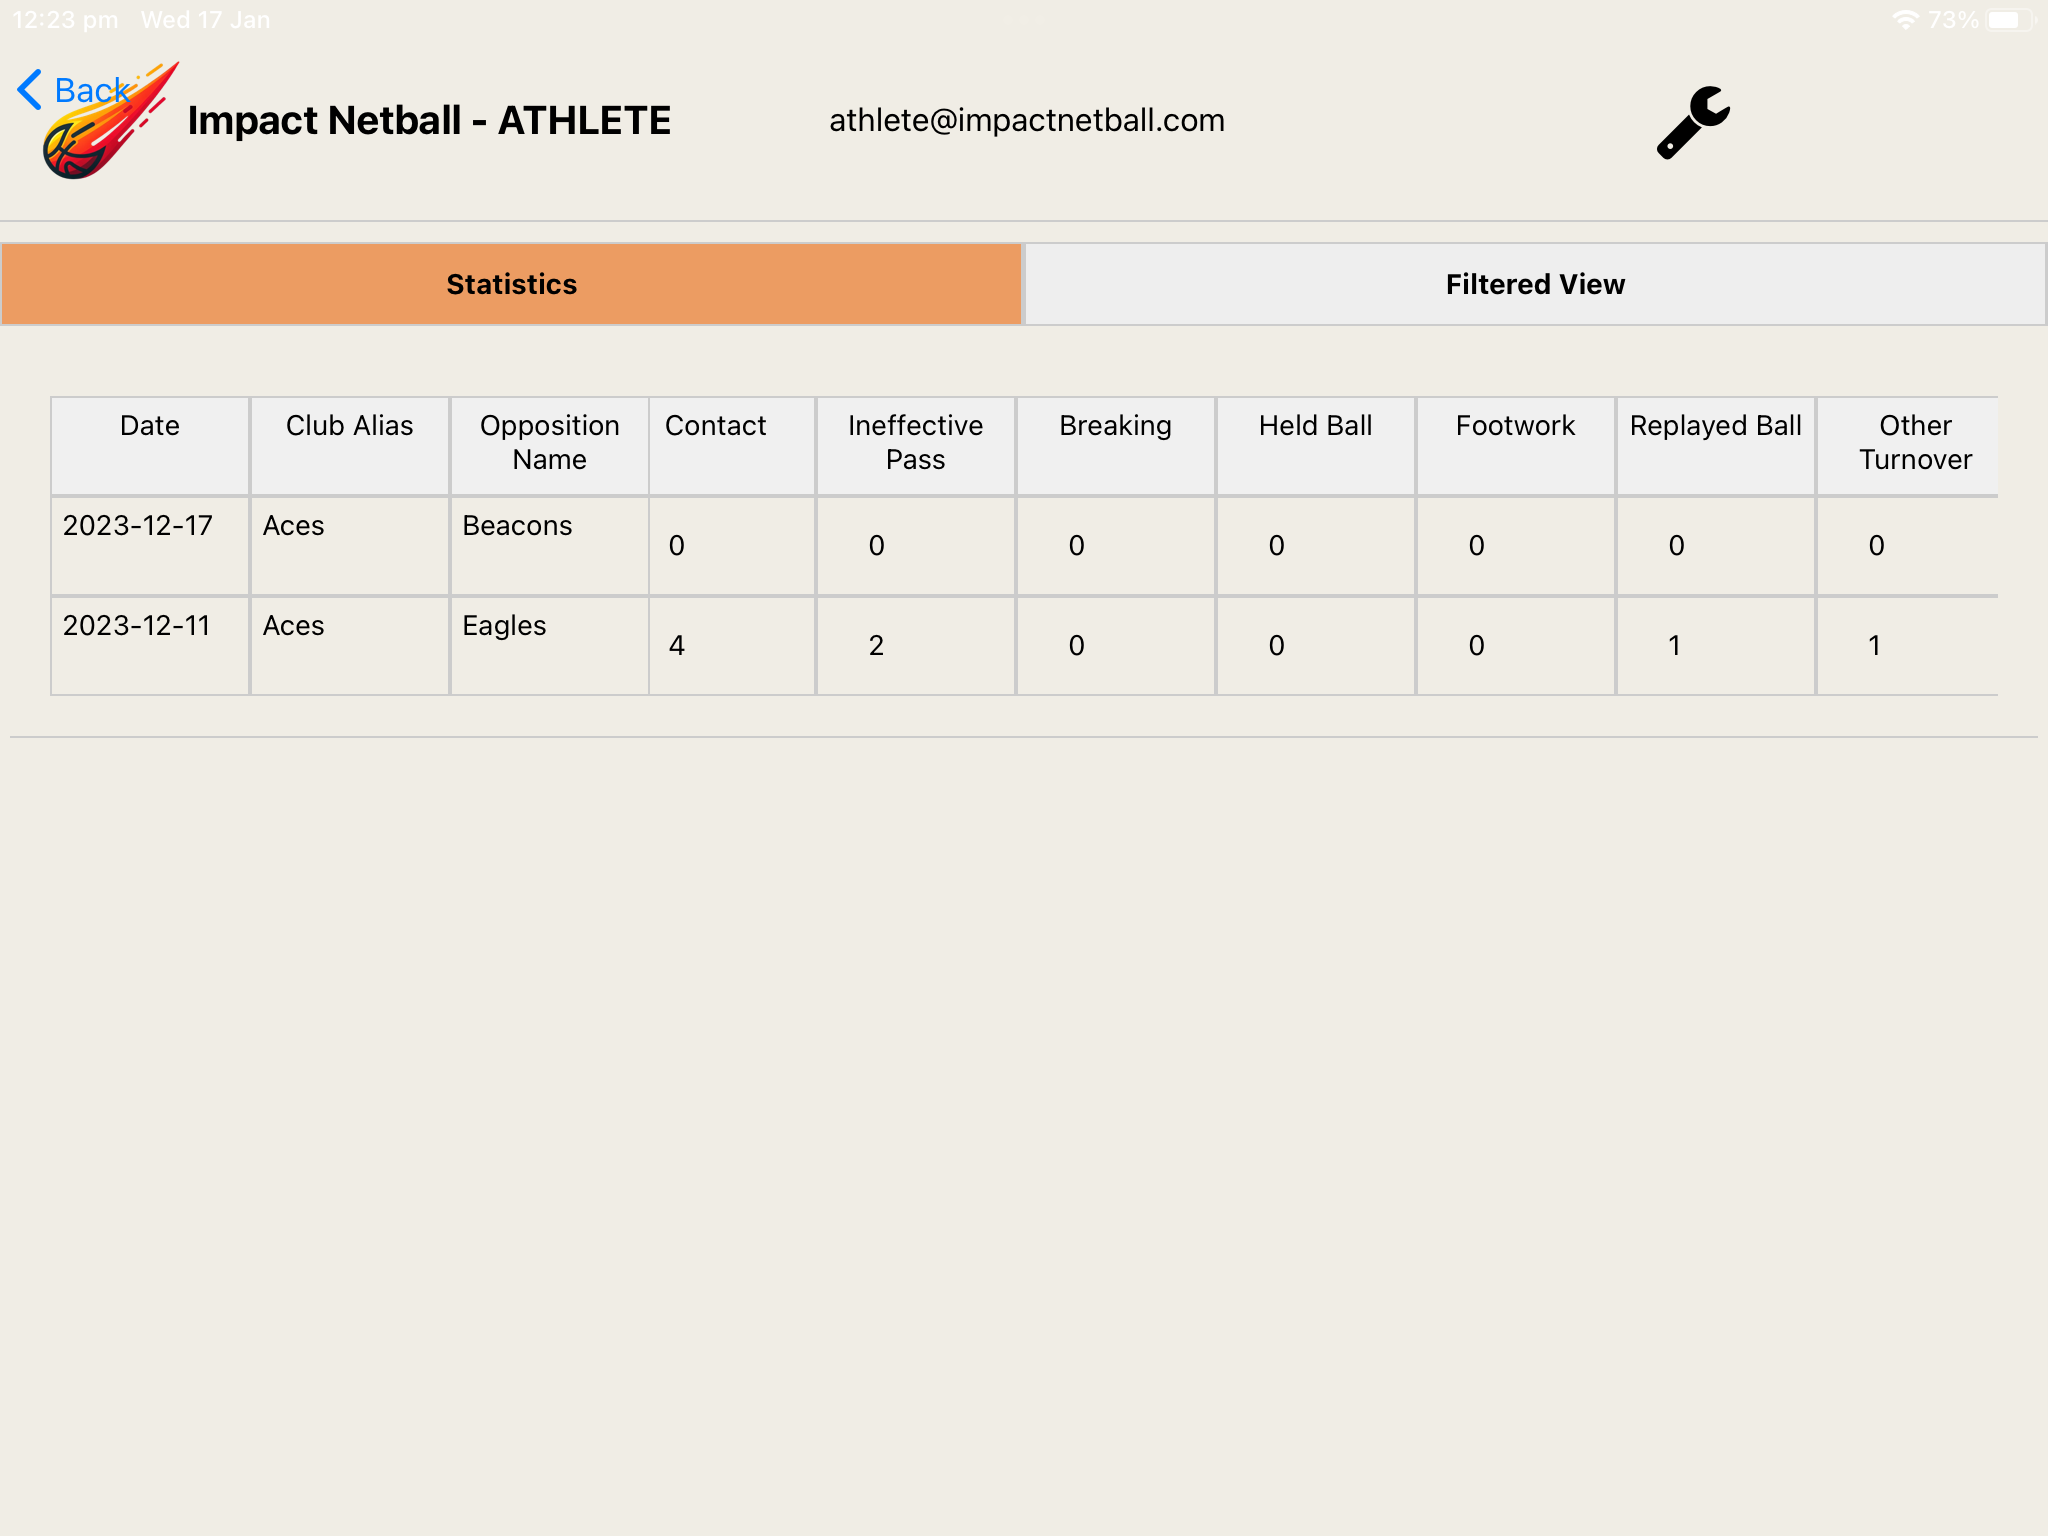Screen dimensions: 2048x1536
Task: Tap the Beacons opposition cell
Action: [517, 526]
